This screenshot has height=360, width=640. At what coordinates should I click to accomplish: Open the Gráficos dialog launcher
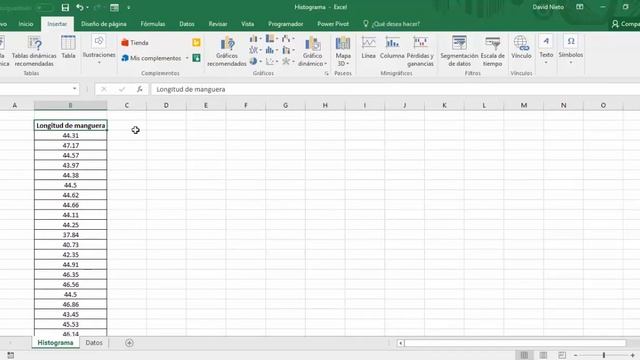327,73
